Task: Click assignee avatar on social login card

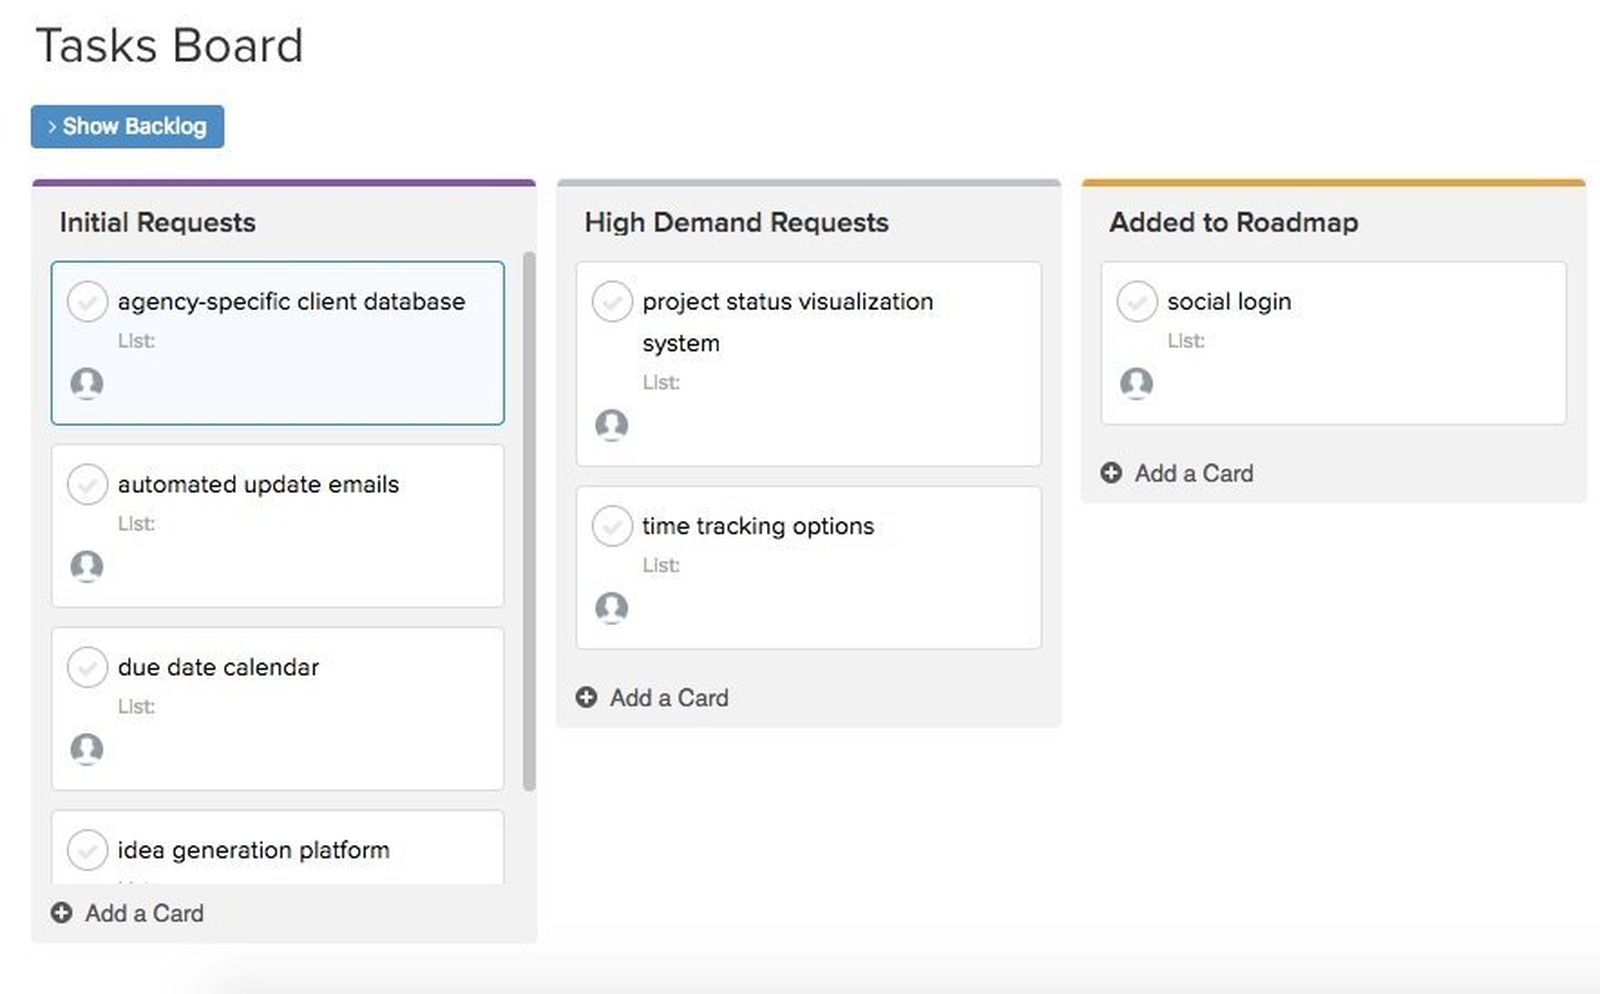Action: [1136, 383]
